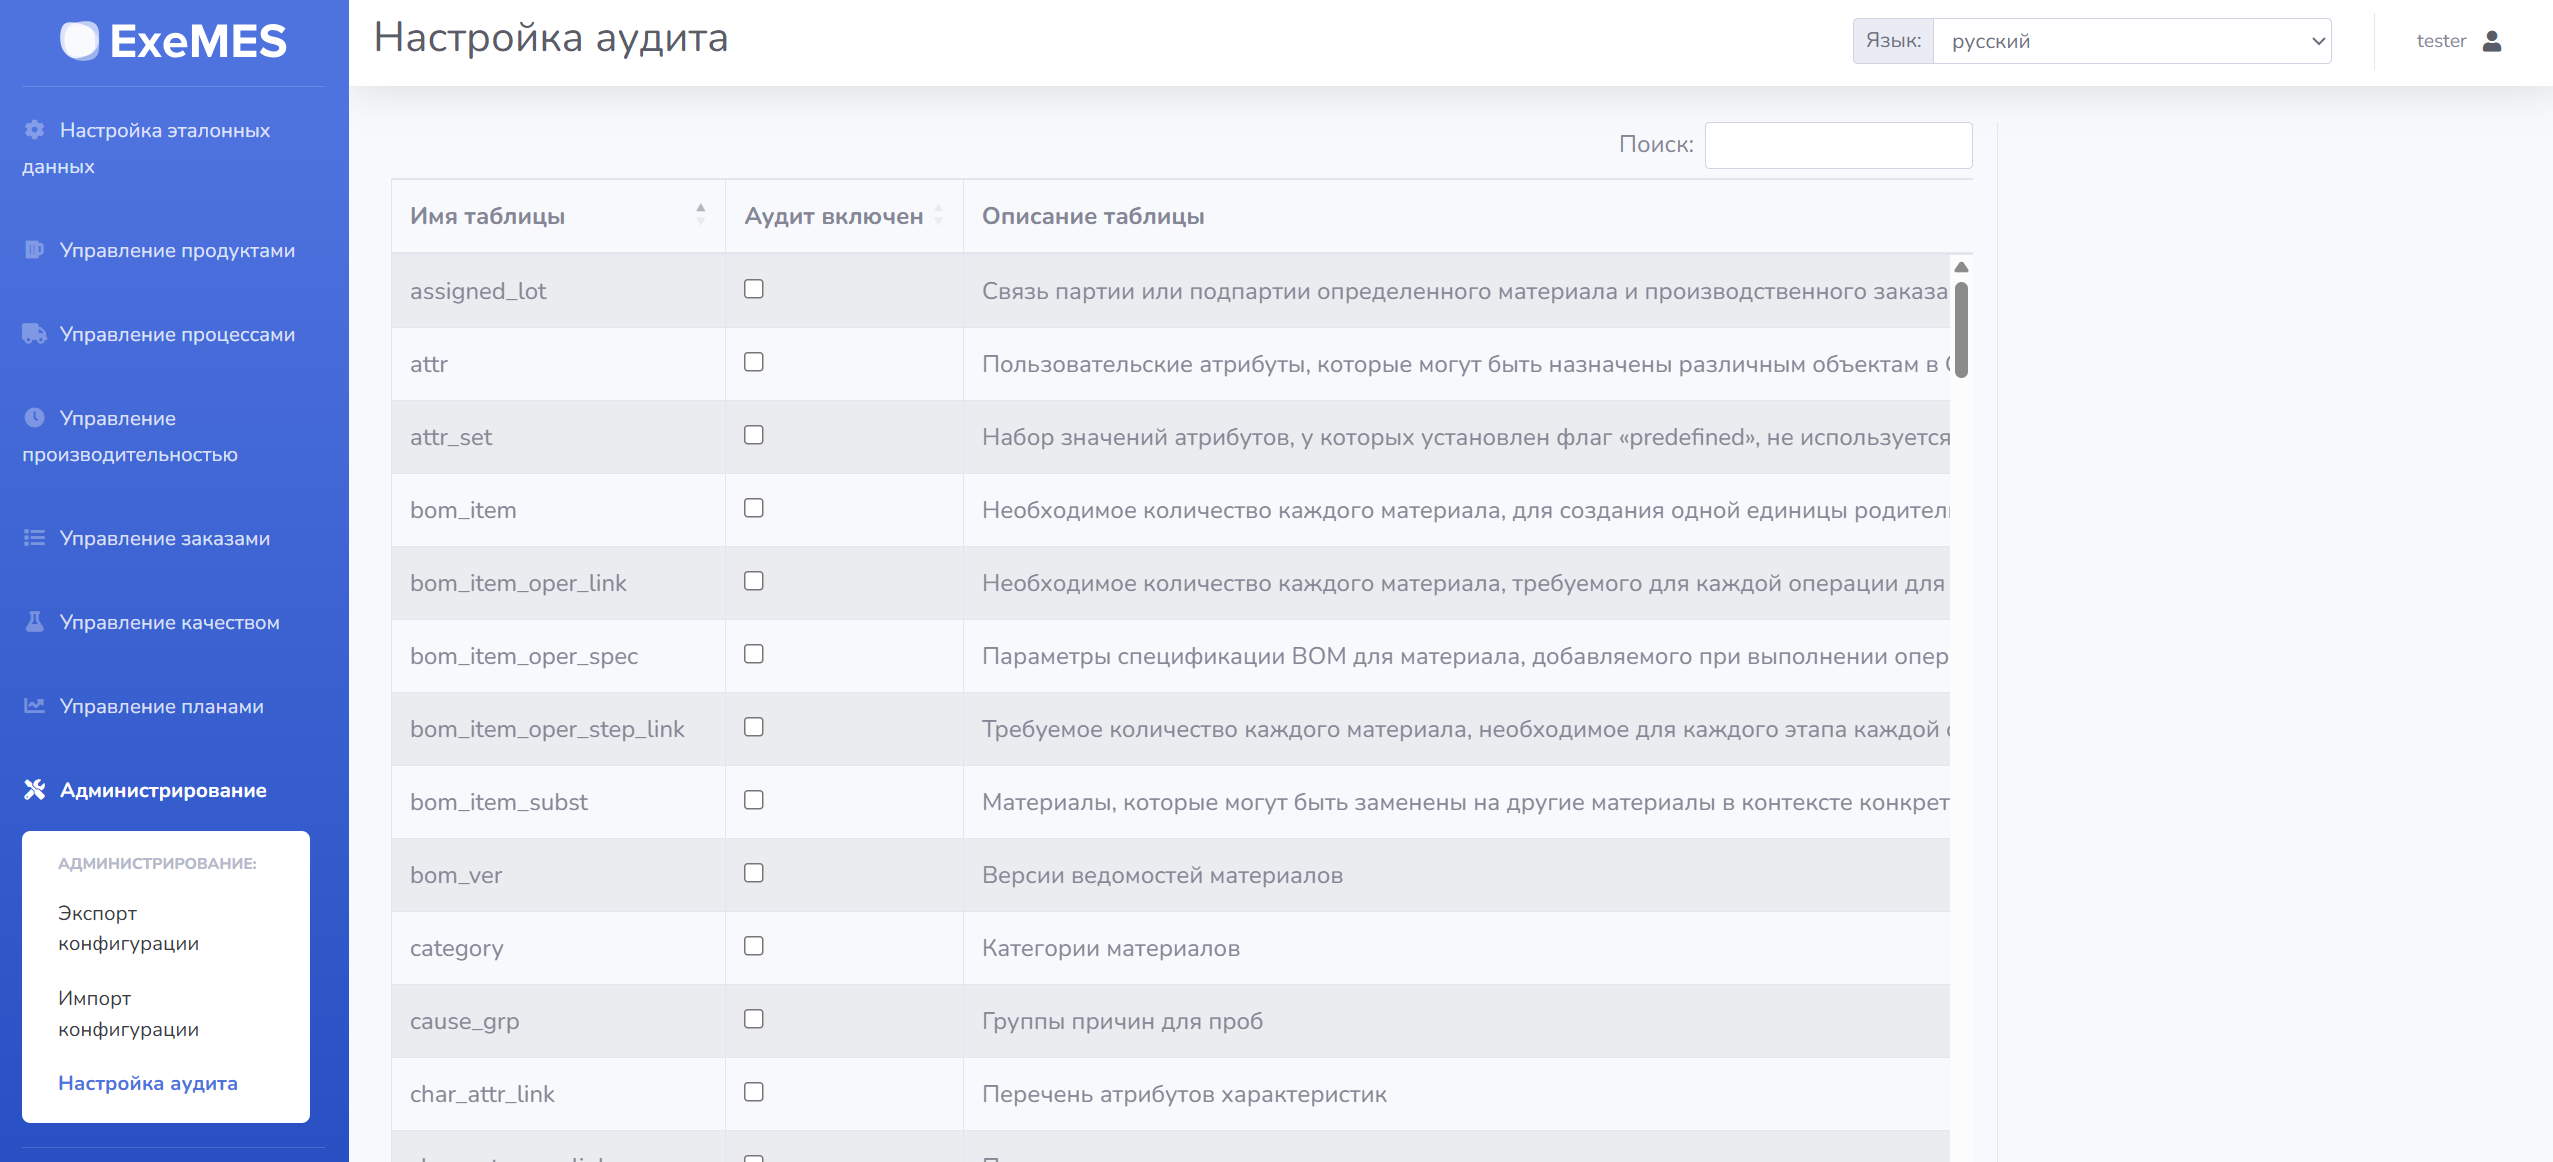Click the truck icon for Управление процессами
This screenshot has height=1162, width=2553.
click(x=35, y=334)
